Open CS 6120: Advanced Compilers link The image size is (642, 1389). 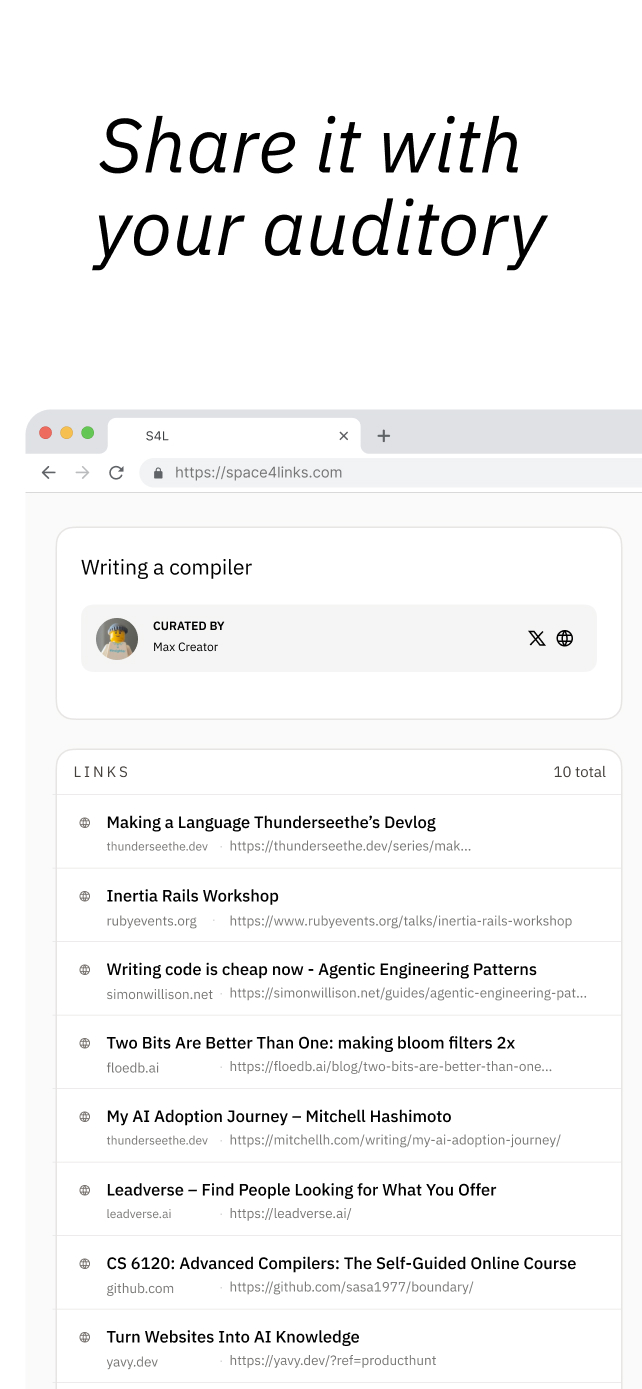[x=341, y=1263]
